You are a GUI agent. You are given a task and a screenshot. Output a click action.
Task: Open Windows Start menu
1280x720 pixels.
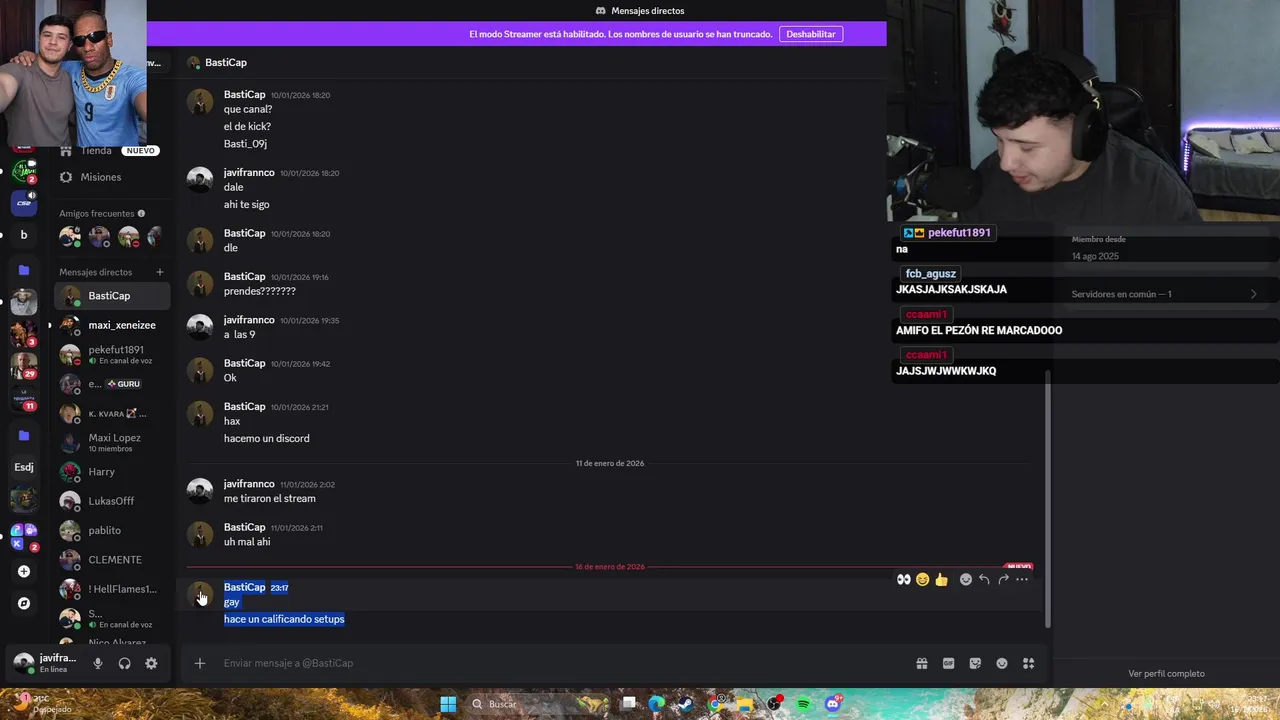coord(448,704)
